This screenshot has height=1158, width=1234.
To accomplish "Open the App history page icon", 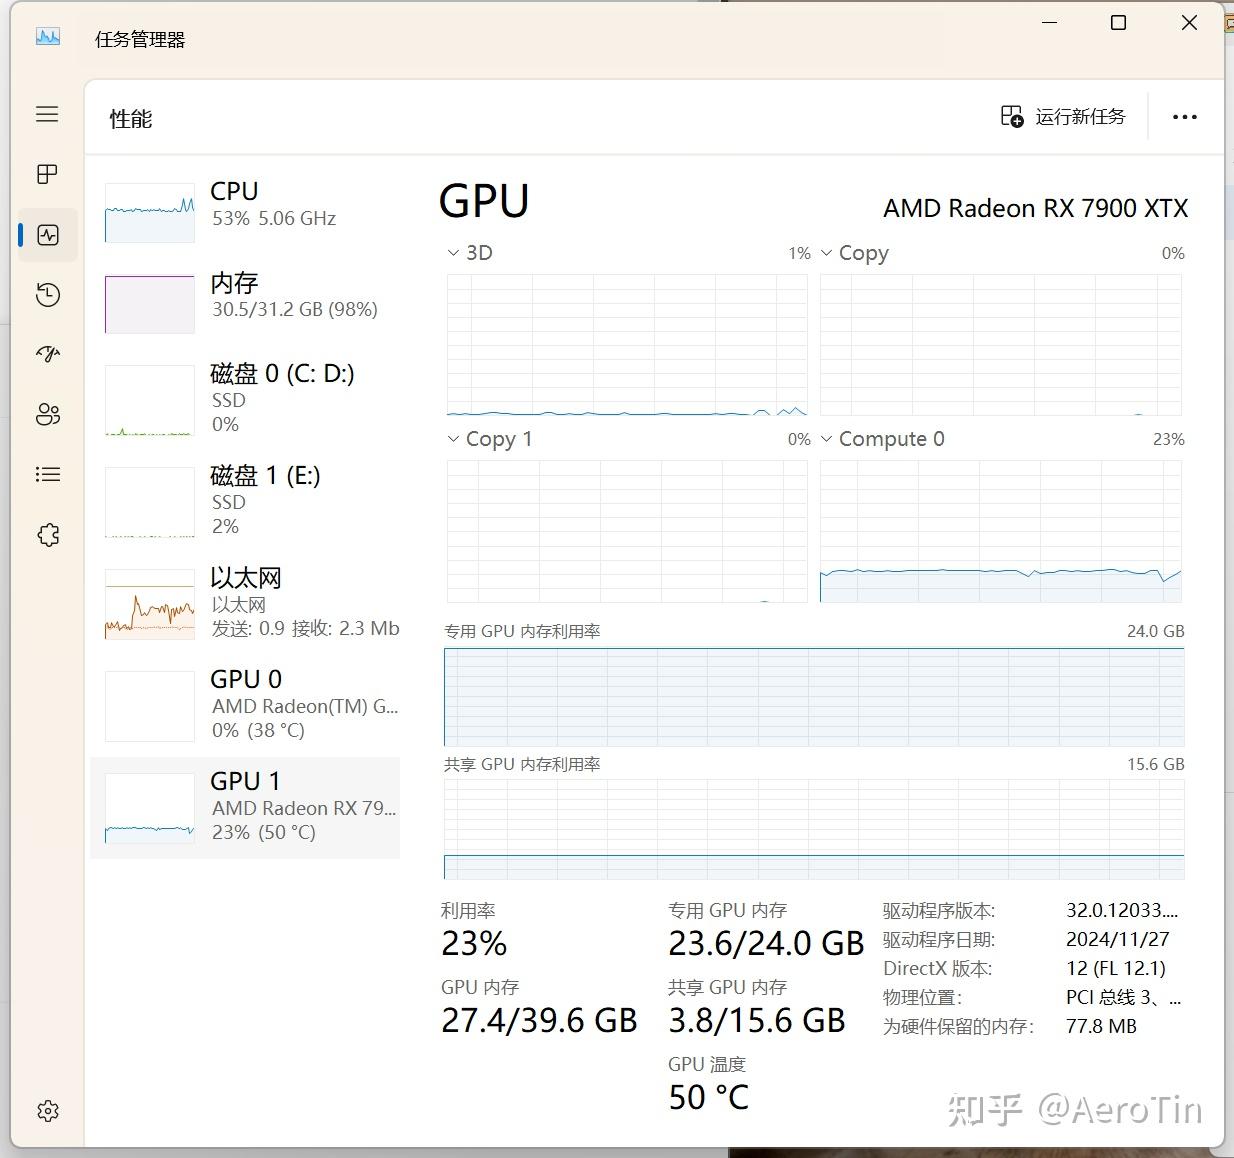I will pos(47,295).
